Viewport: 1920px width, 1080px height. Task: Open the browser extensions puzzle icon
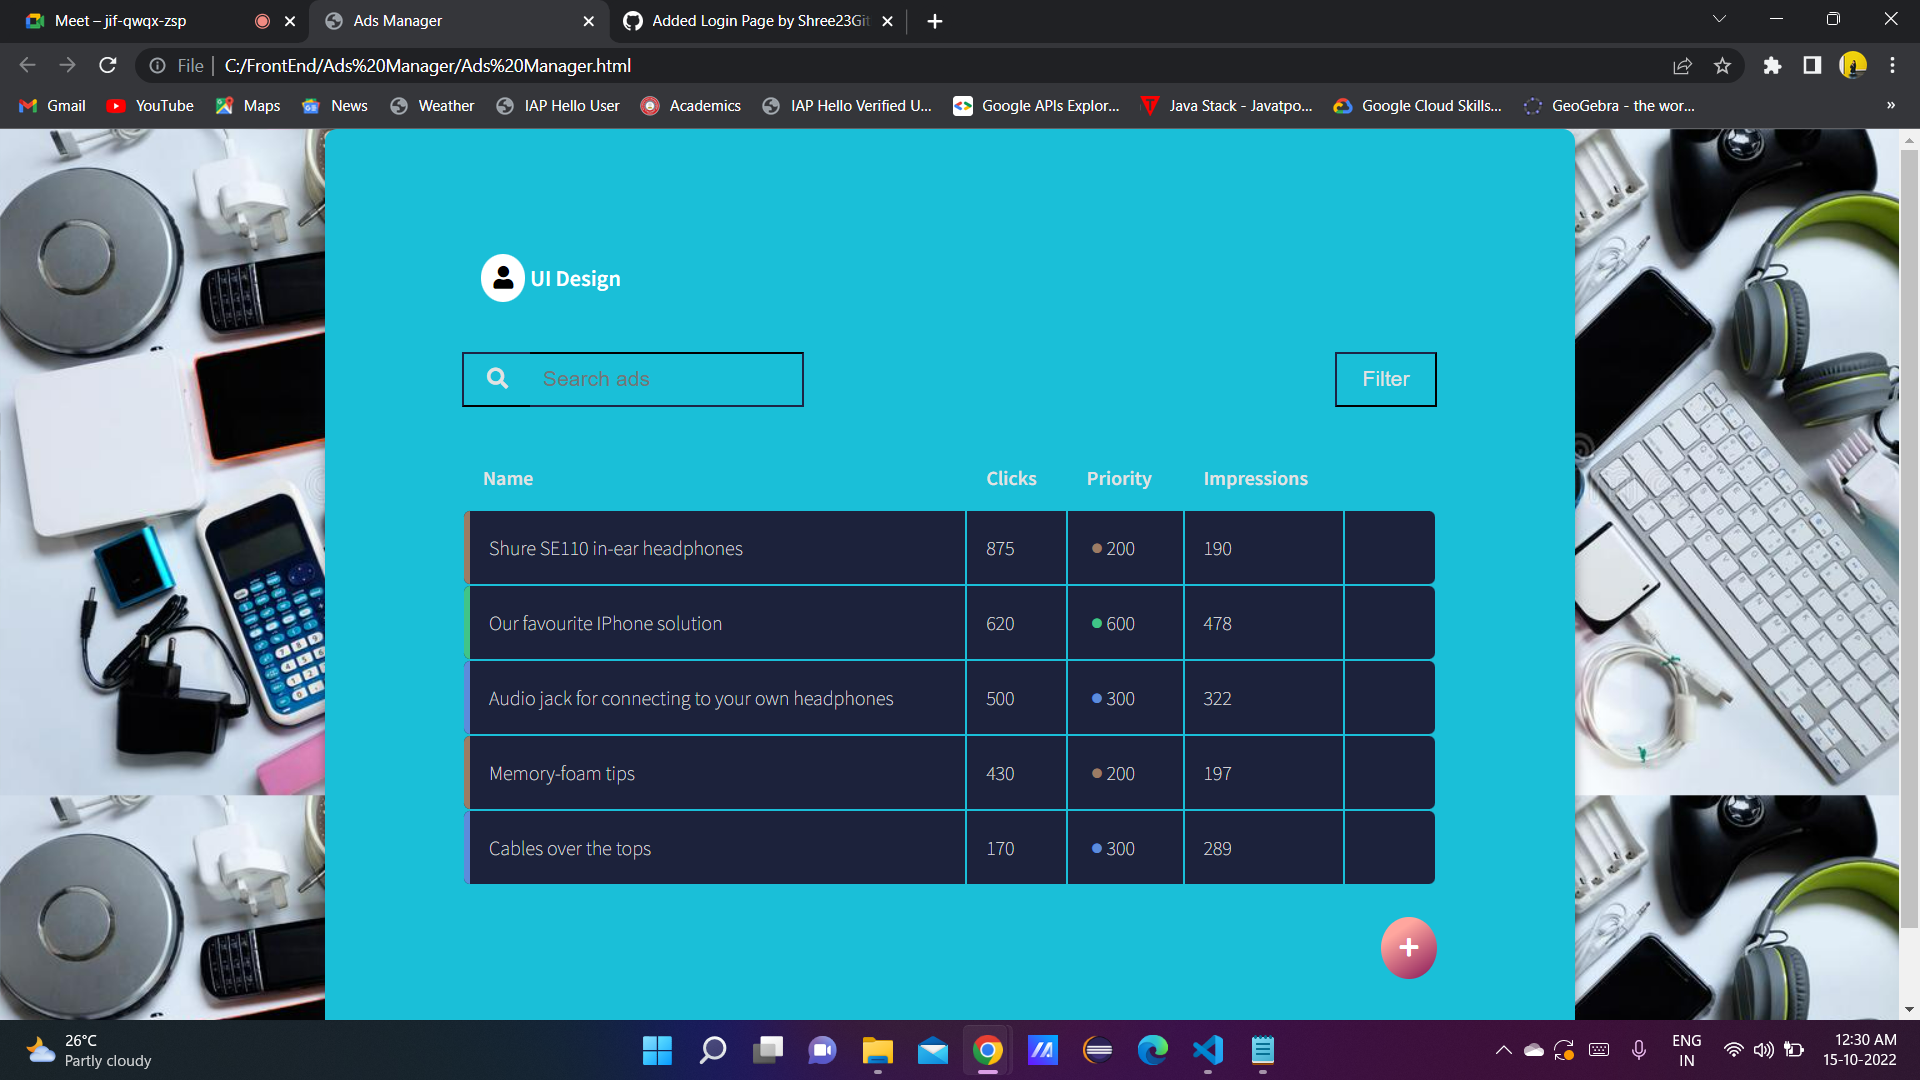click(x=1772, y=65)
